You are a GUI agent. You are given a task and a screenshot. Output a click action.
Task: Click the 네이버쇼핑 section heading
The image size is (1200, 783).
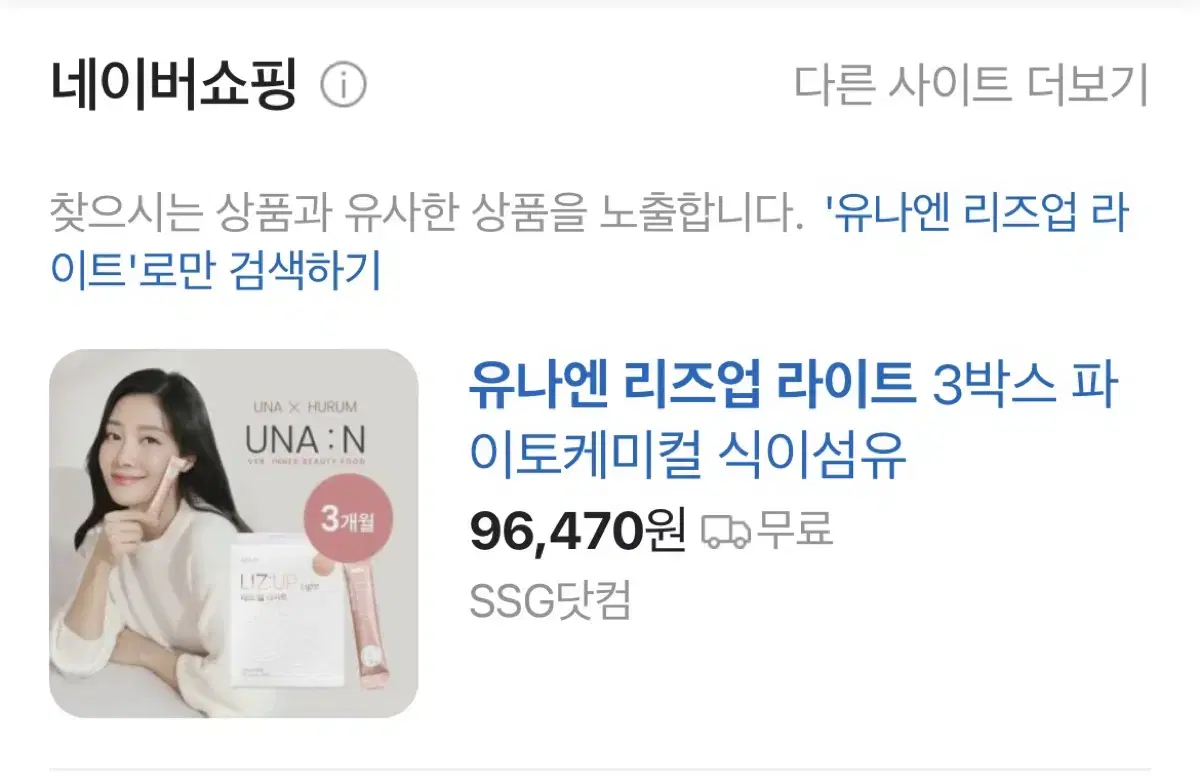(173, 87)
